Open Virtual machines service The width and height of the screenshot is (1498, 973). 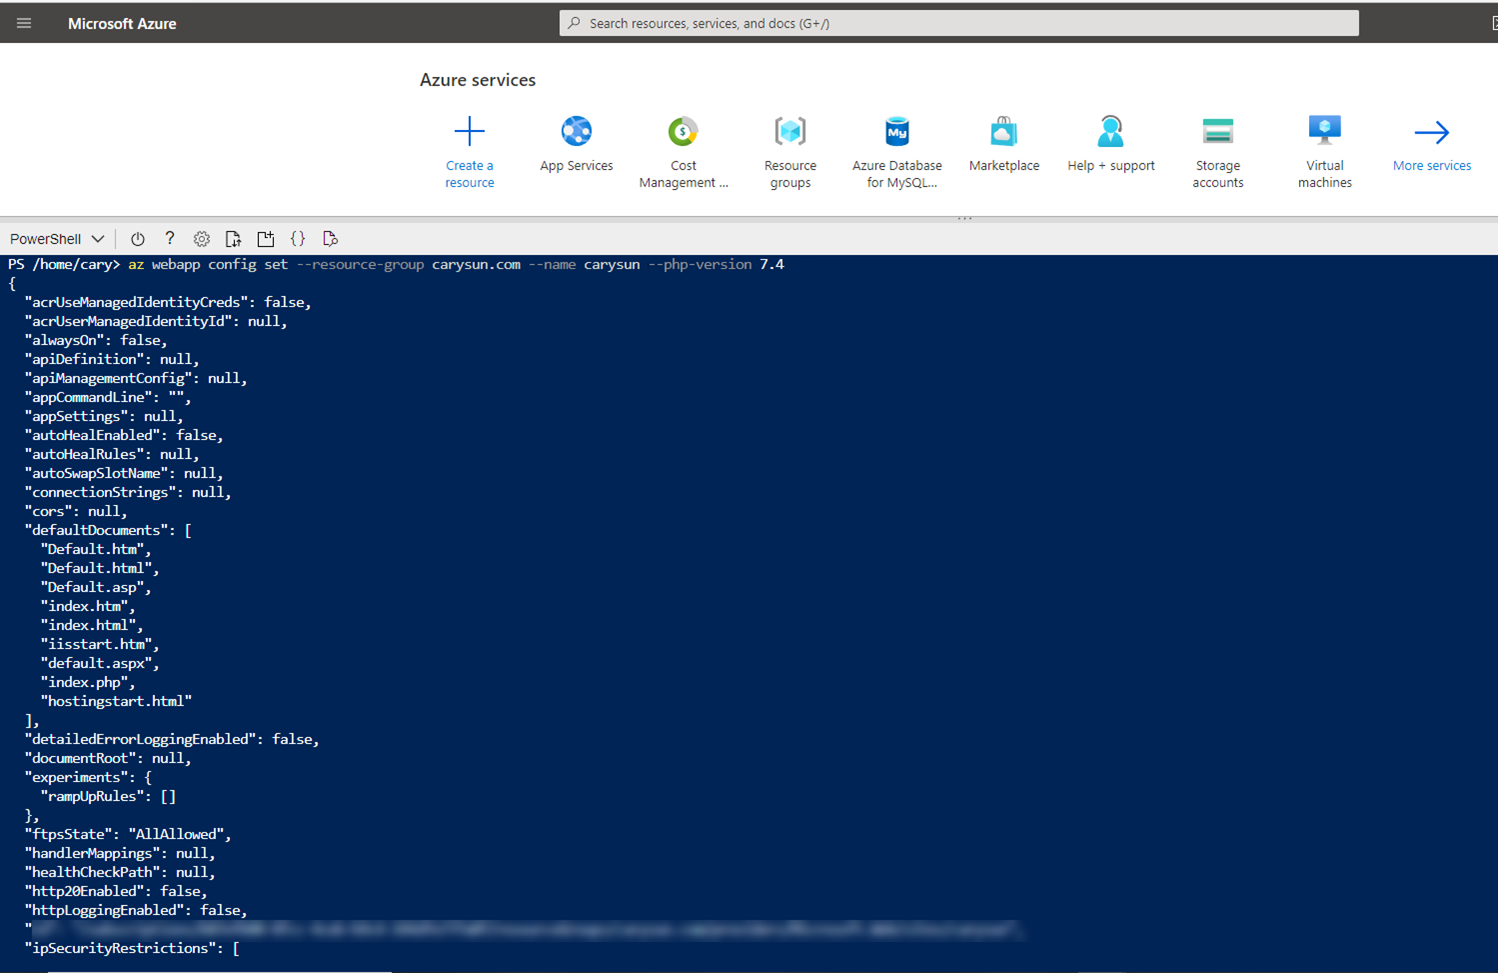[x=1325, y=152]
